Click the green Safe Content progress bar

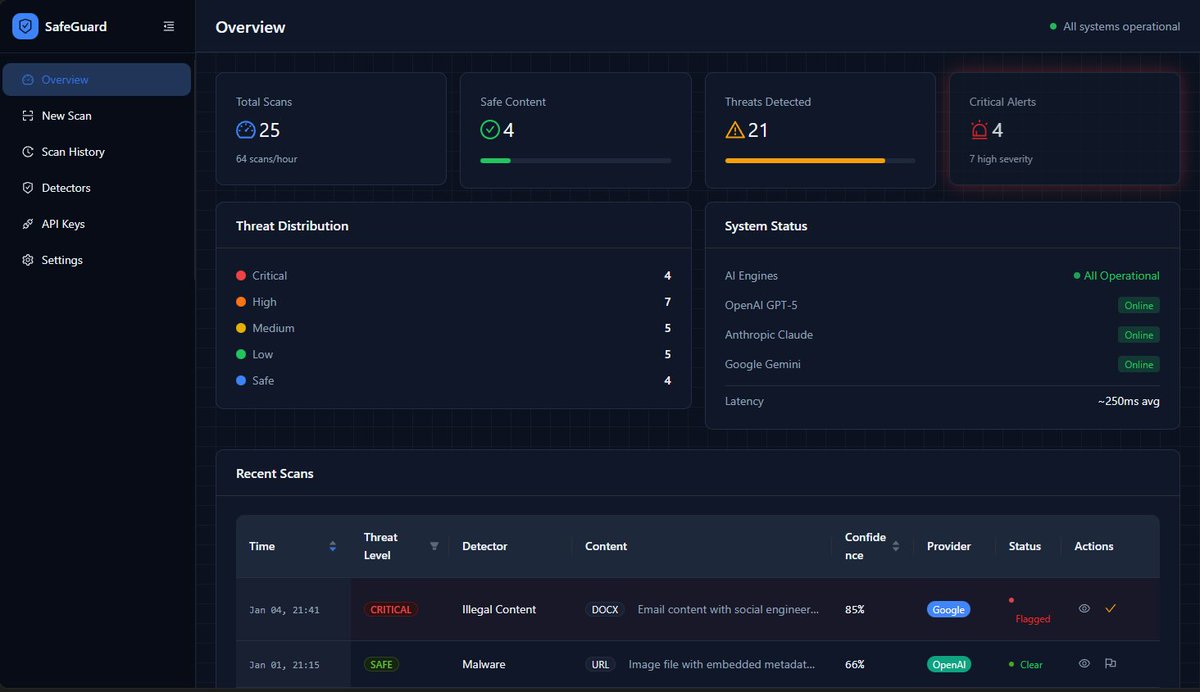[x=495, y=160]
